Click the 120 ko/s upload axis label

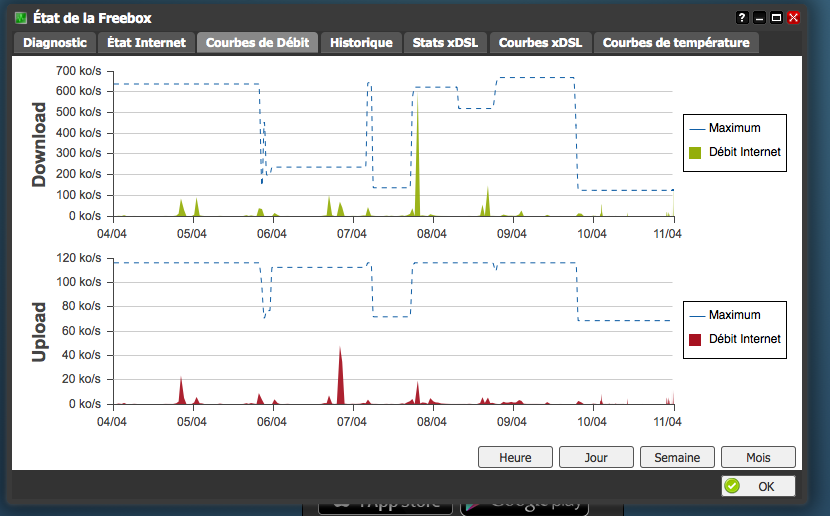[x=78, y=258]
